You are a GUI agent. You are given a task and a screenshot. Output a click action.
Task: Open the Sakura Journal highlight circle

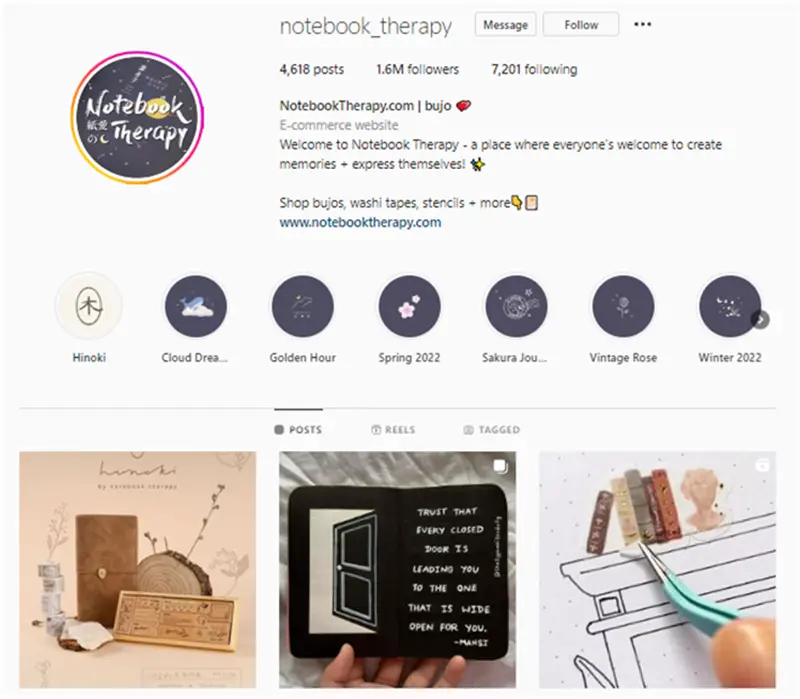click(516, 306)
